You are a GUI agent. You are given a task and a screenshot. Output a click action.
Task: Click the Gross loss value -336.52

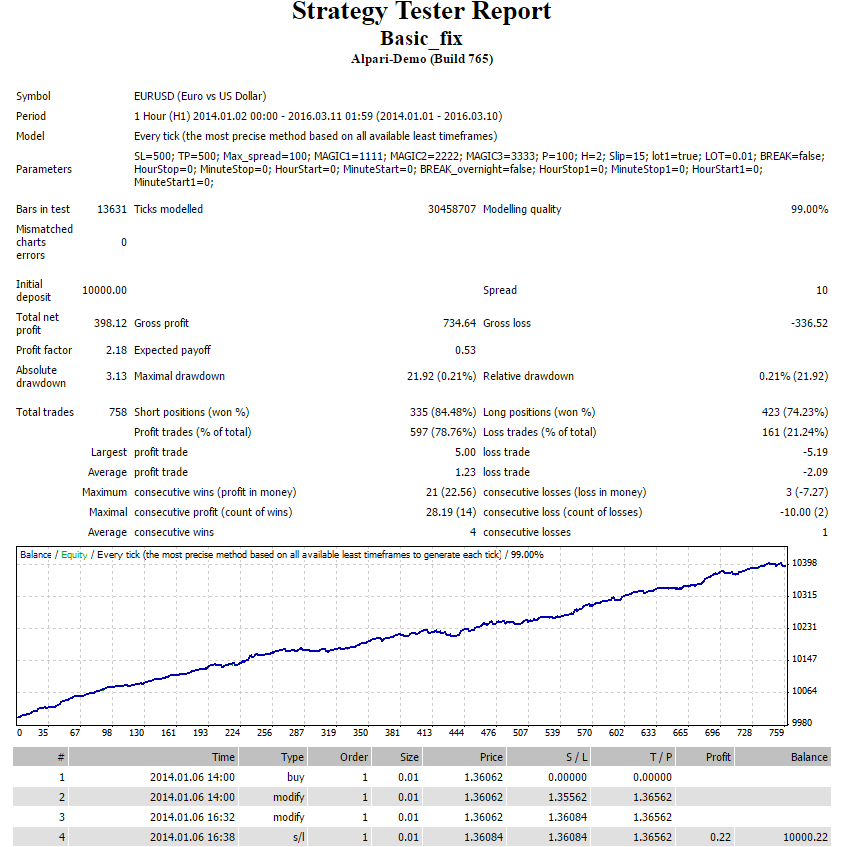pyautogui.click(x=809, y=323)
